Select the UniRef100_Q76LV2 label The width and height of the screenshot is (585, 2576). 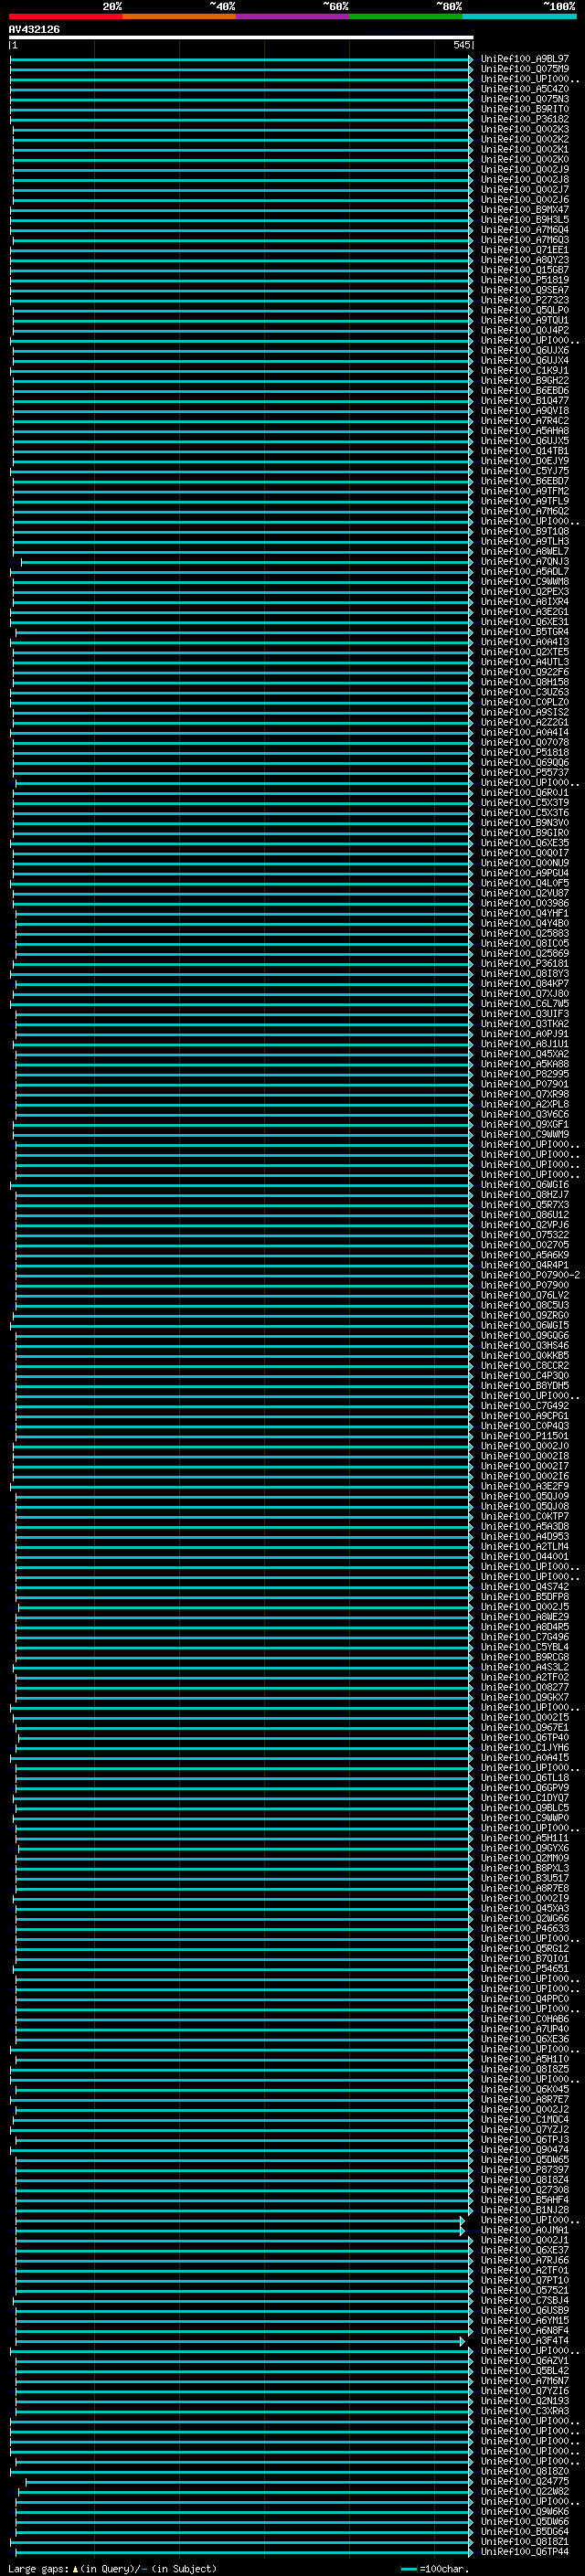pyautogui.click(x=524, y=1296)
